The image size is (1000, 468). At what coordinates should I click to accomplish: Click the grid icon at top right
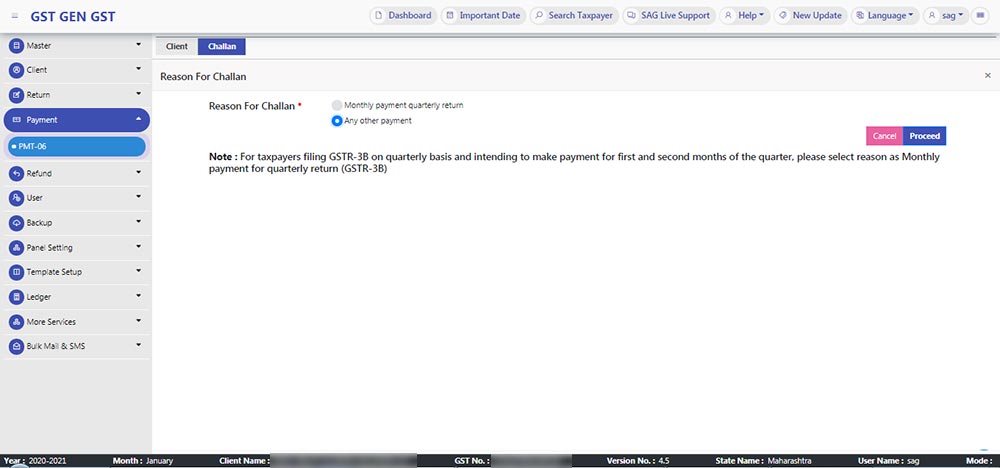(x=981, y=16)
